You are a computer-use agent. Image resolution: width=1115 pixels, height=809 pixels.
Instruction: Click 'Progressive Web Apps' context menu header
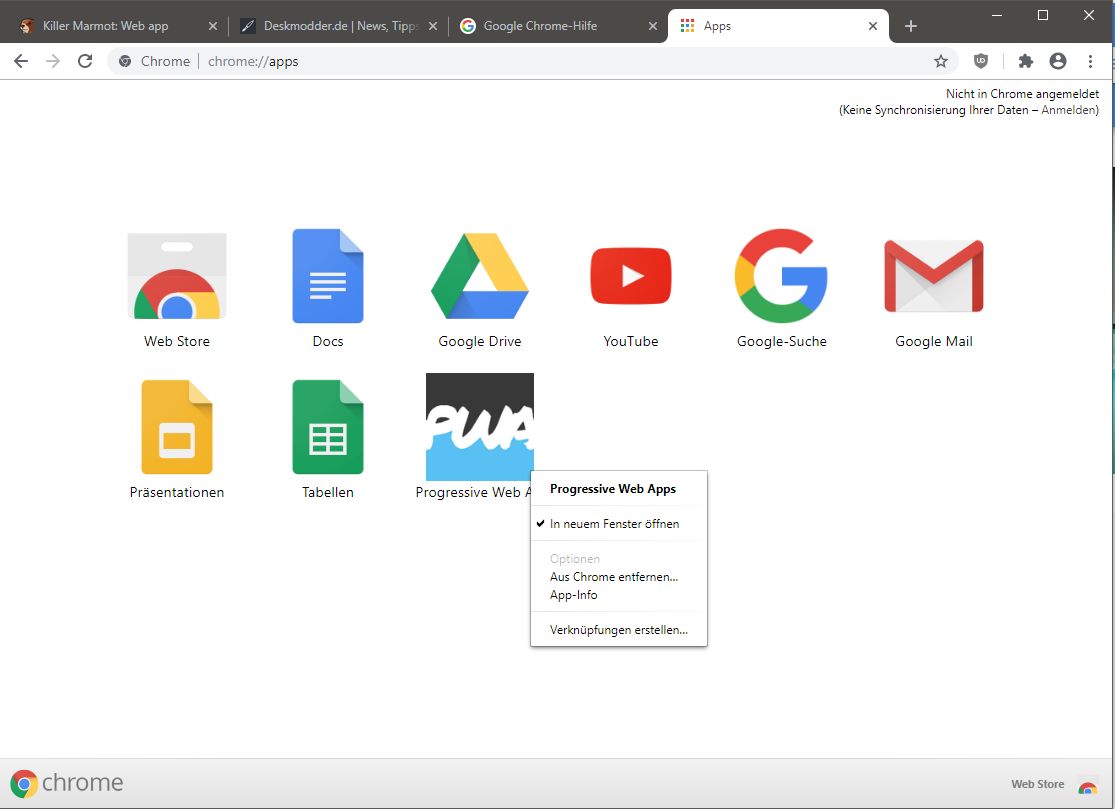tap(613, 489)
